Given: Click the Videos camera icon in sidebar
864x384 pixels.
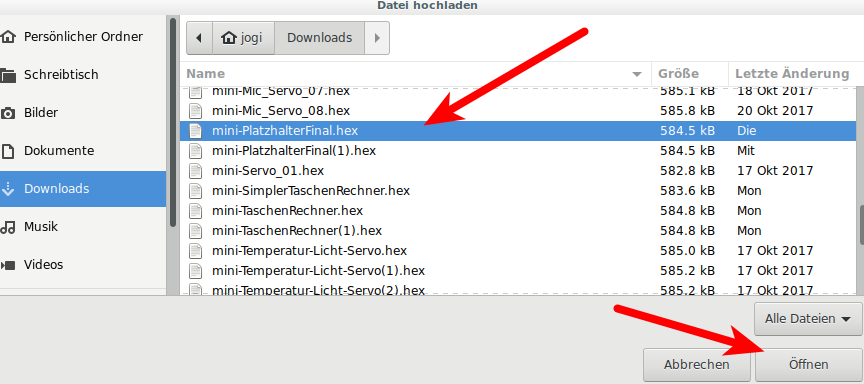Looking at the screenshot, I should [8, 265].
